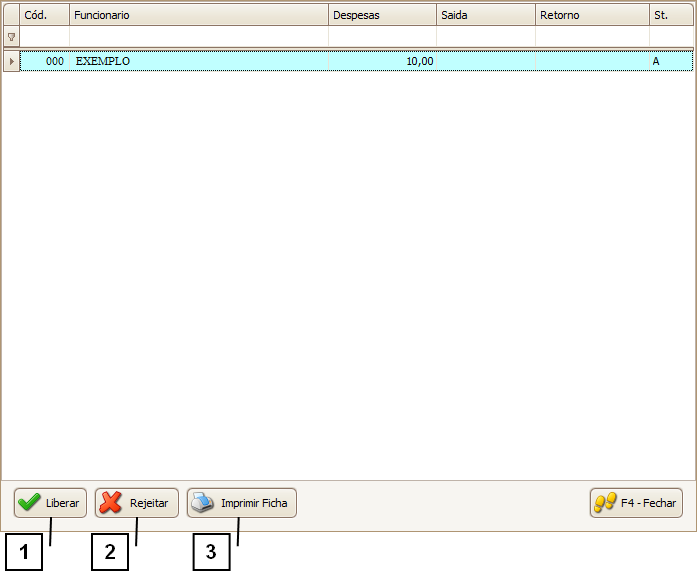697x573 pixels.
Task: Select the 10,00 expenses value cell
Action: pos(382,61)
